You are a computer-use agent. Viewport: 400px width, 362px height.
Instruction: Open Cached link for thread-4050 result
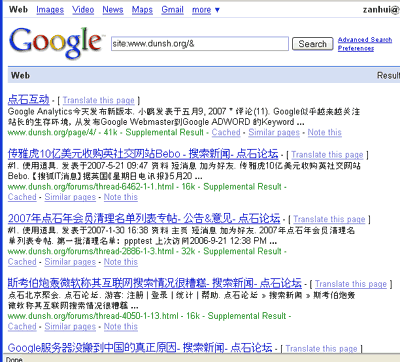pos(22,326)
